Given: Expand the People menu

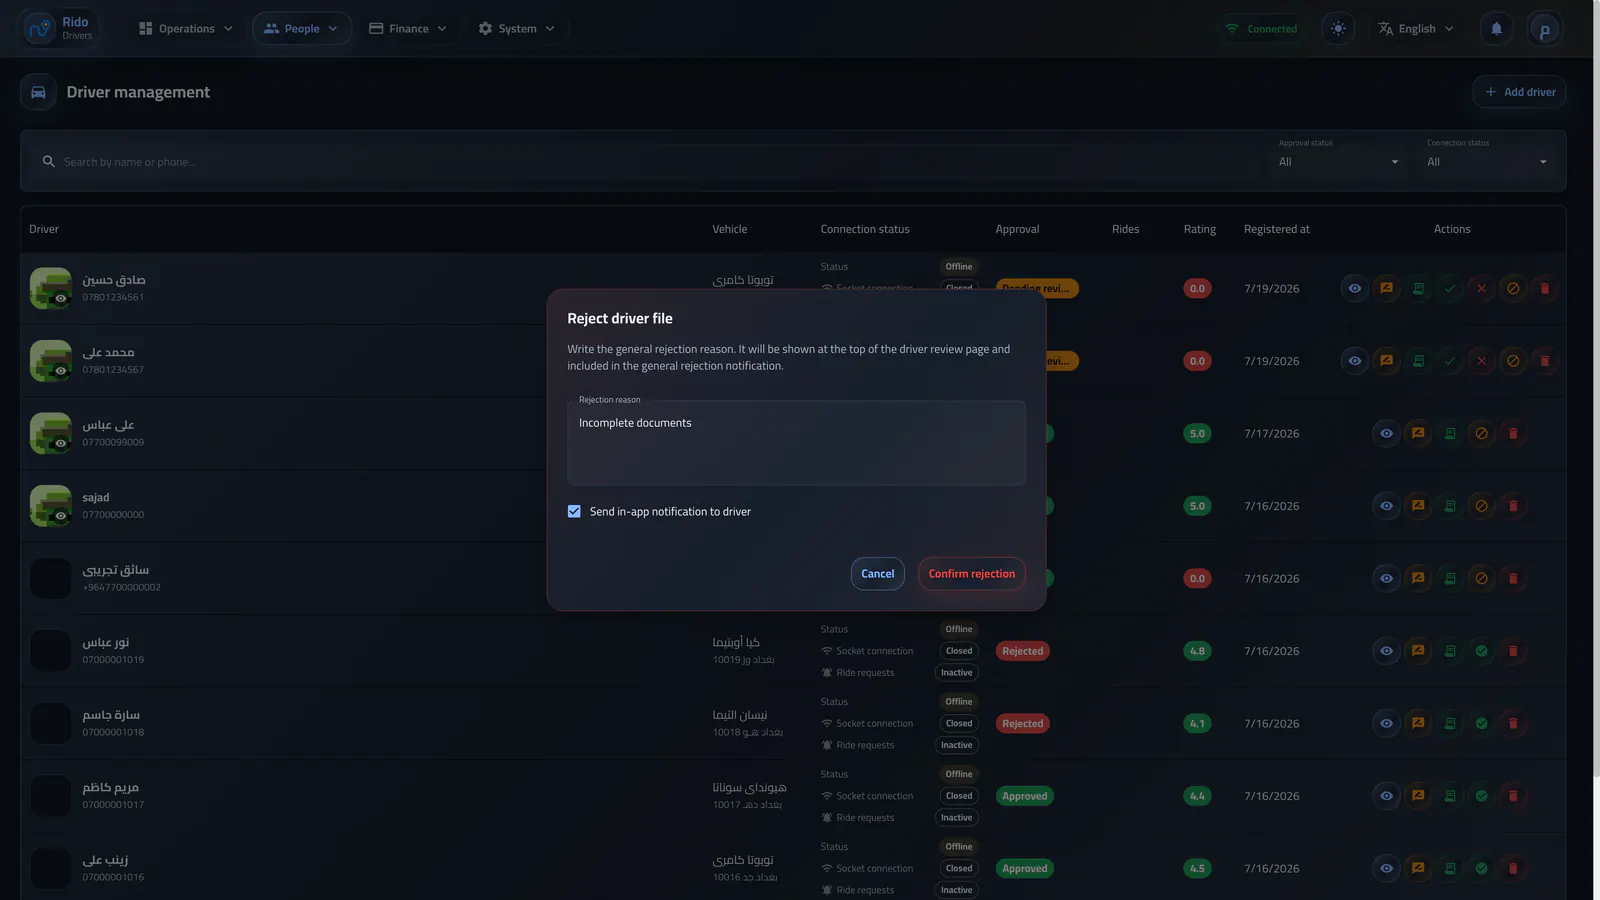Looking at the screenshot, I should (x=301, y=29).
